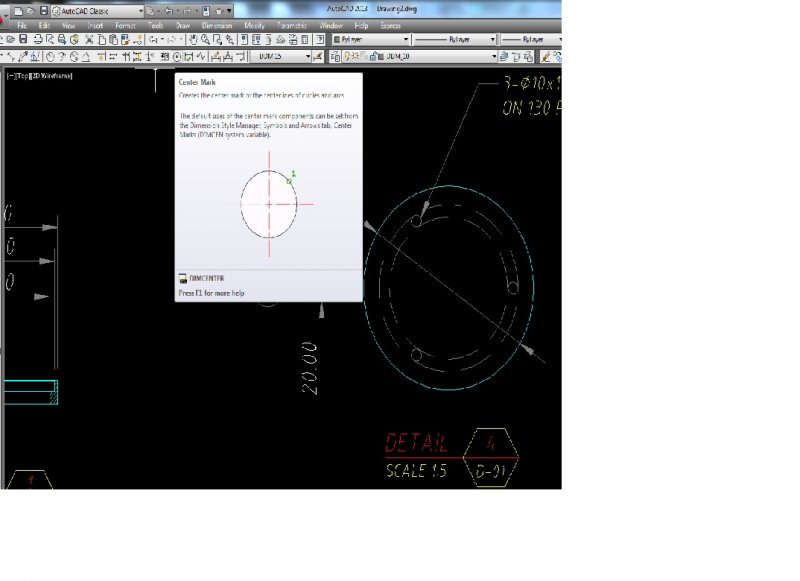Toggle the layer lock padlock icon

(x=373, y=57)
